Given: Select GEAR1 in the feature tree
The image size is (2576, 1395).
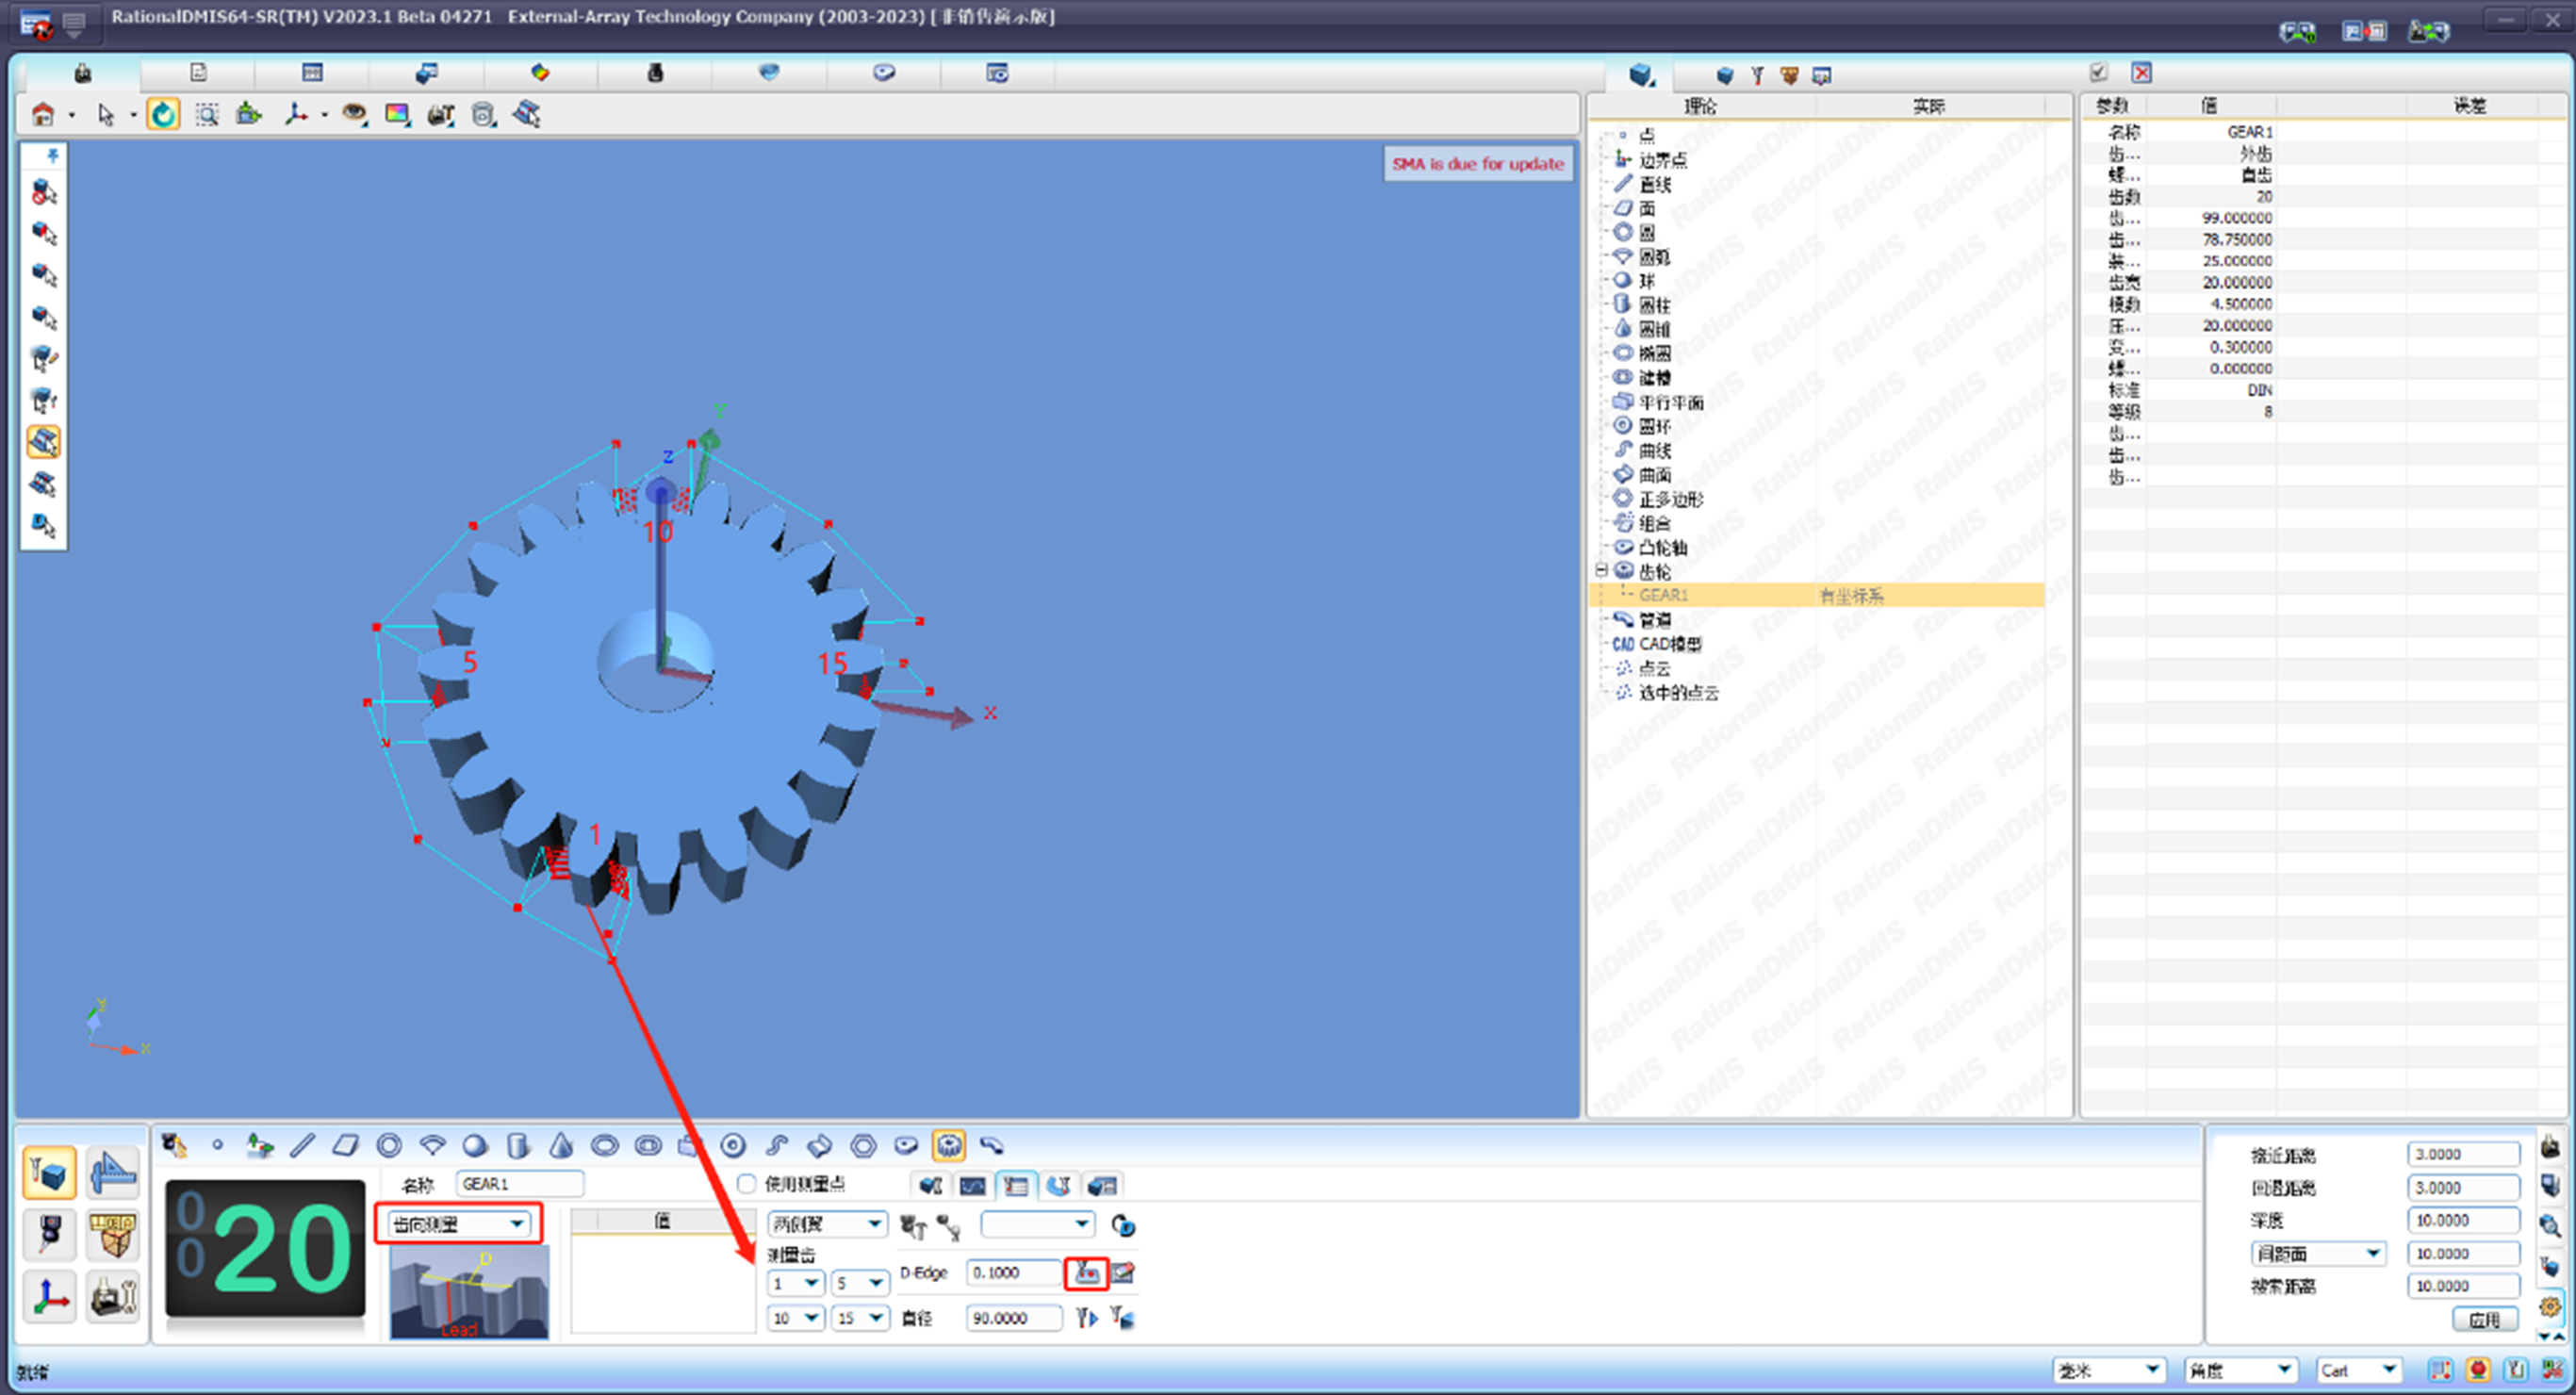Looking at the screenshot, I should 1665,594.
